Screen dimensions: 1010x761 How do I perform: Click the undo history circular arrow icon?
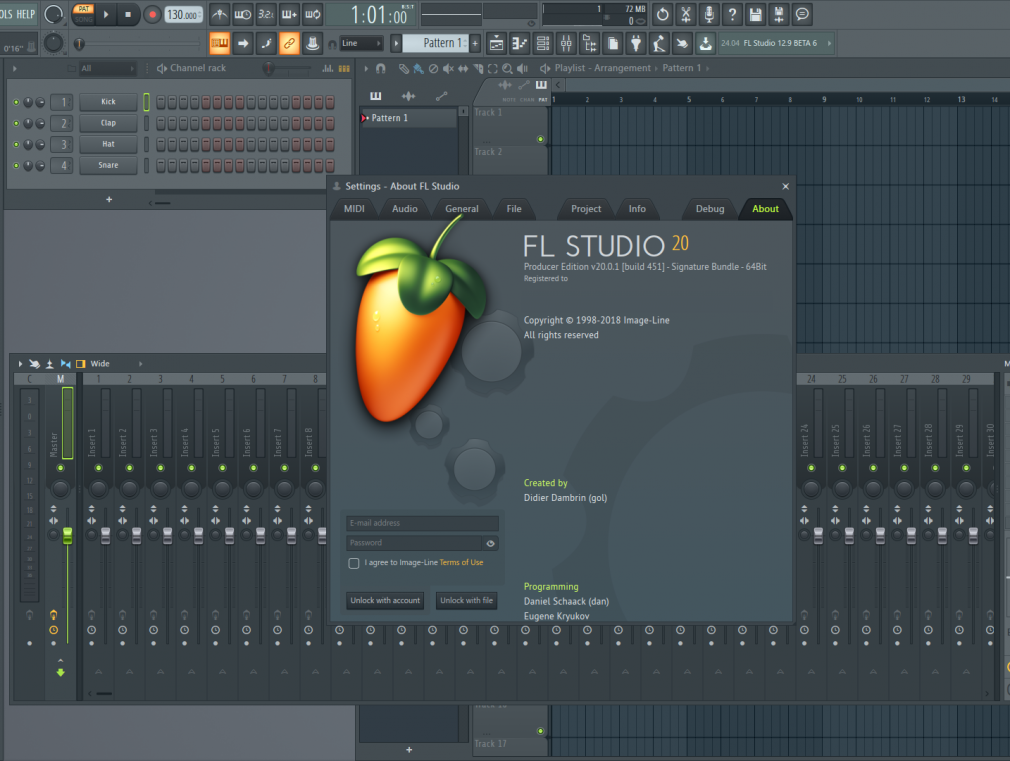click(662, 14)
